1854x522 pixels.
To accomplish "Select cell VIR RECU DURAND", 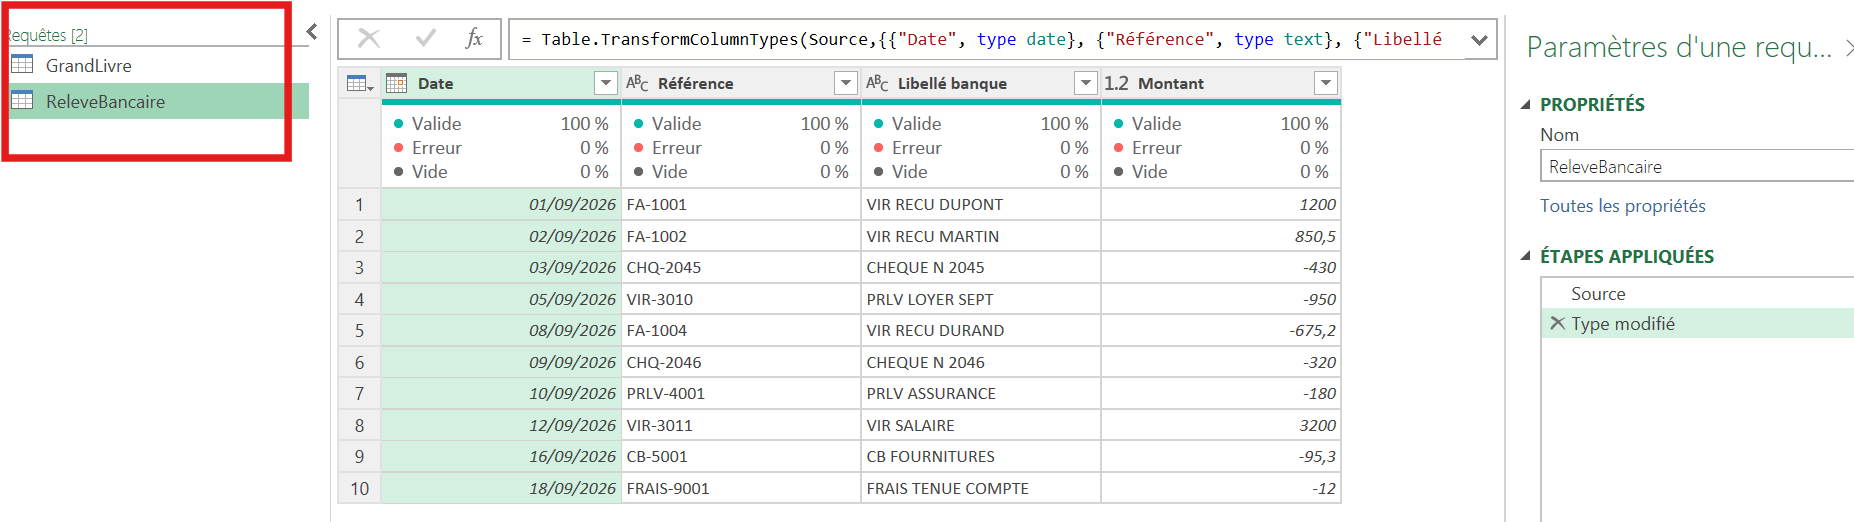I will tap(981, 330).
